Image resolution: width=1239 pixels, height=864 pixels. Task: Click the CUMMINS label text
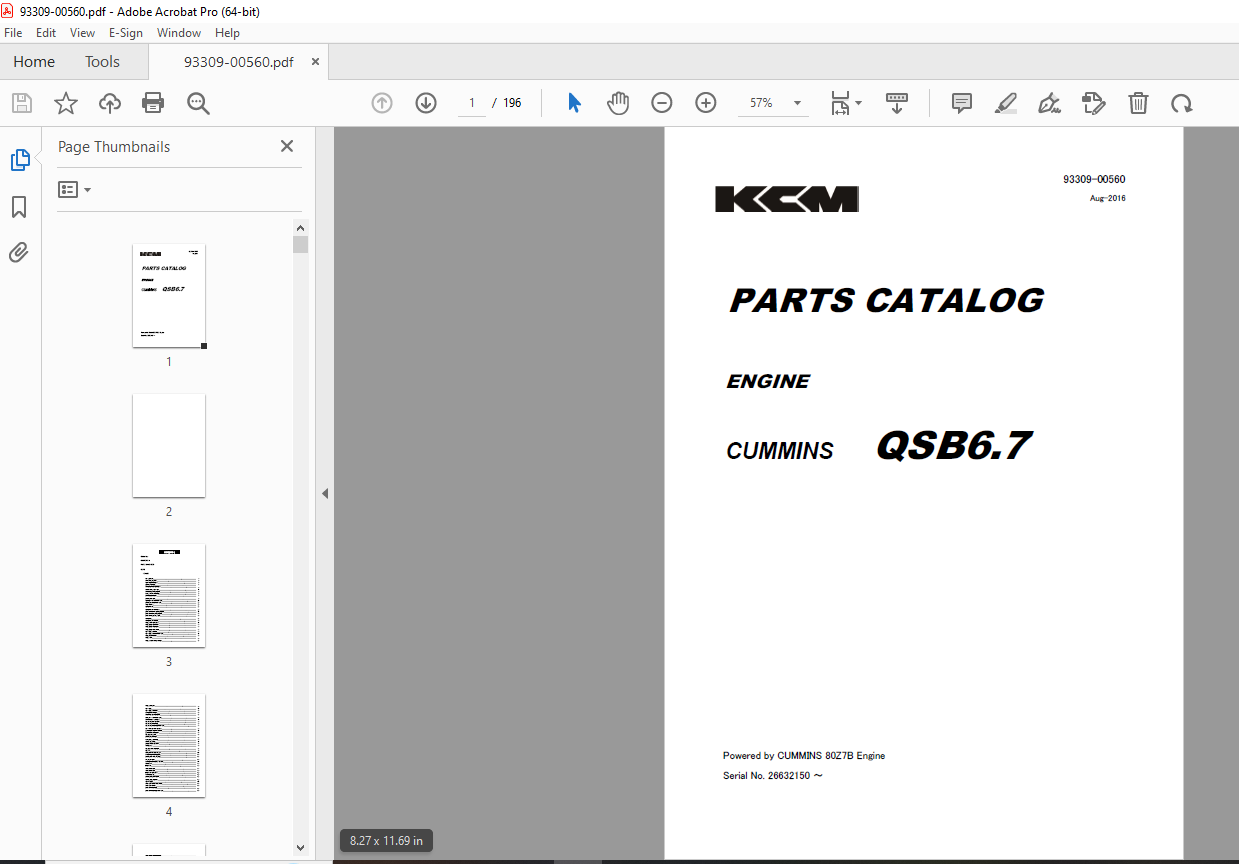click(x=780, y=451)
